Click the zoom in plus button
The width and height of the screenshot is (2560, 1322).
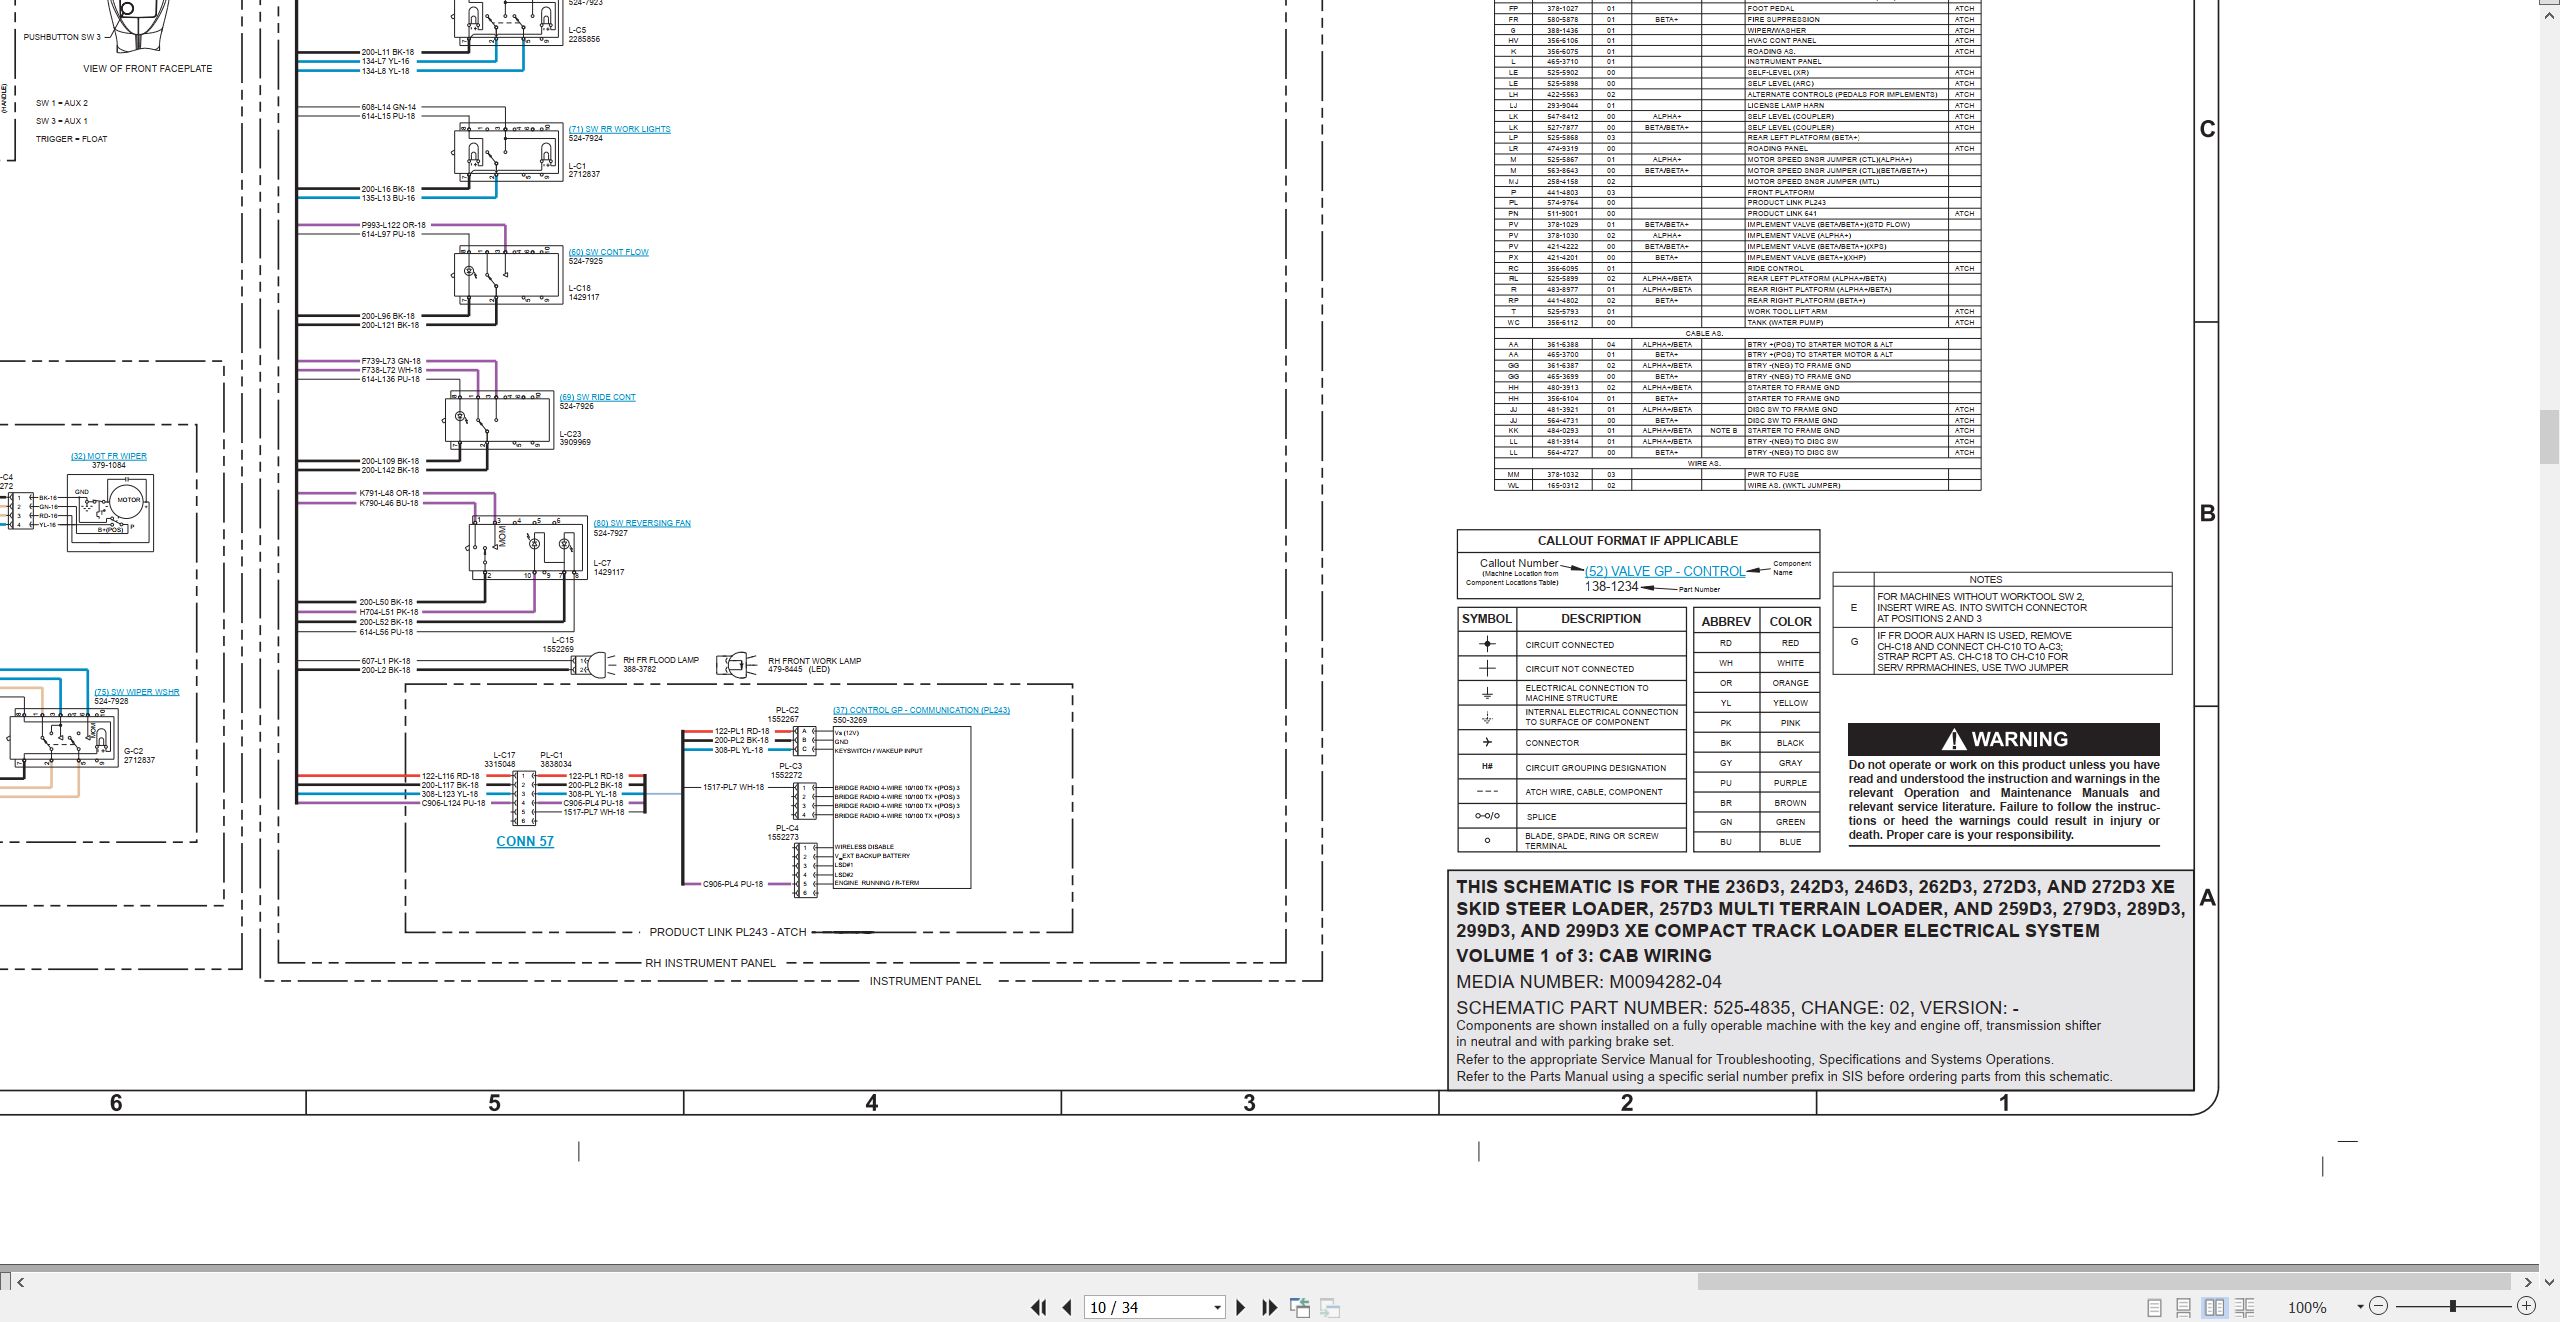2526,1306
